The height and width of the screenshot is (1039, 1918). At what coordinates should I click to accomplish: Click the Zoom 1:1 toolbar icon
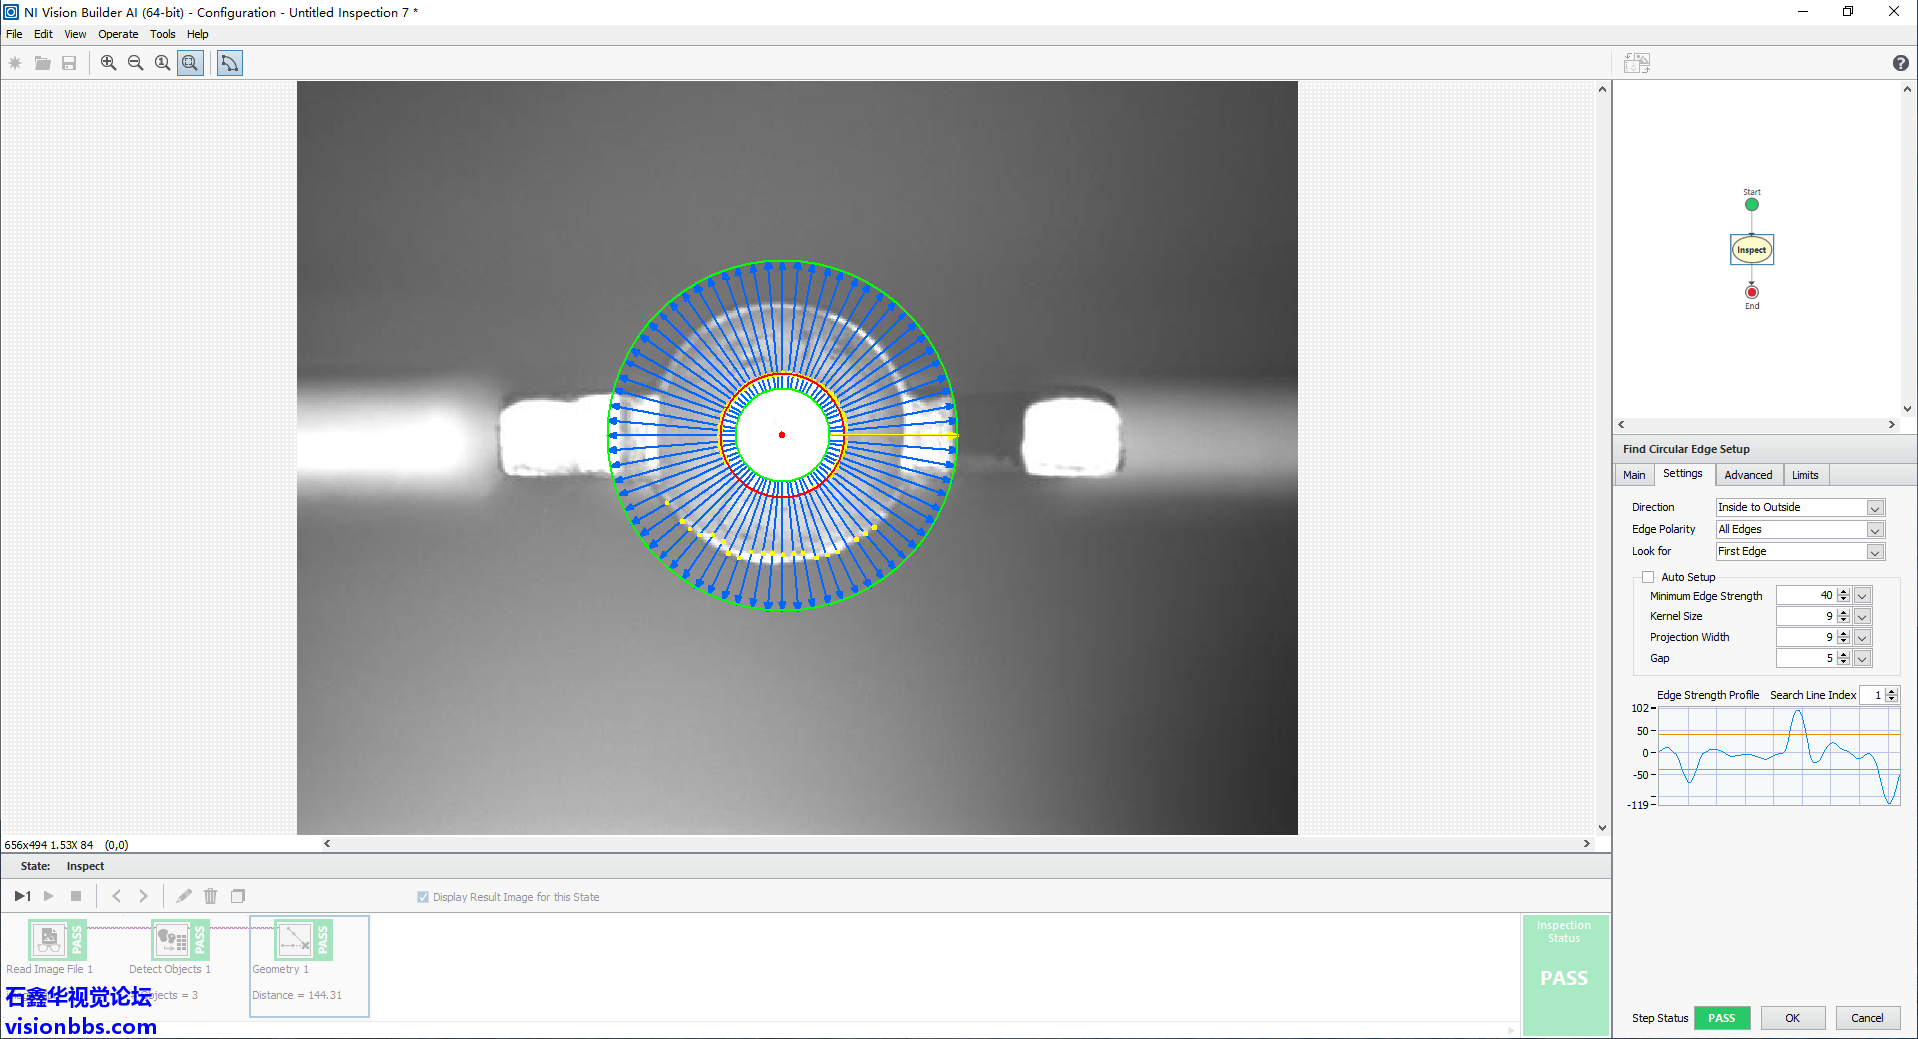point(162,63)
